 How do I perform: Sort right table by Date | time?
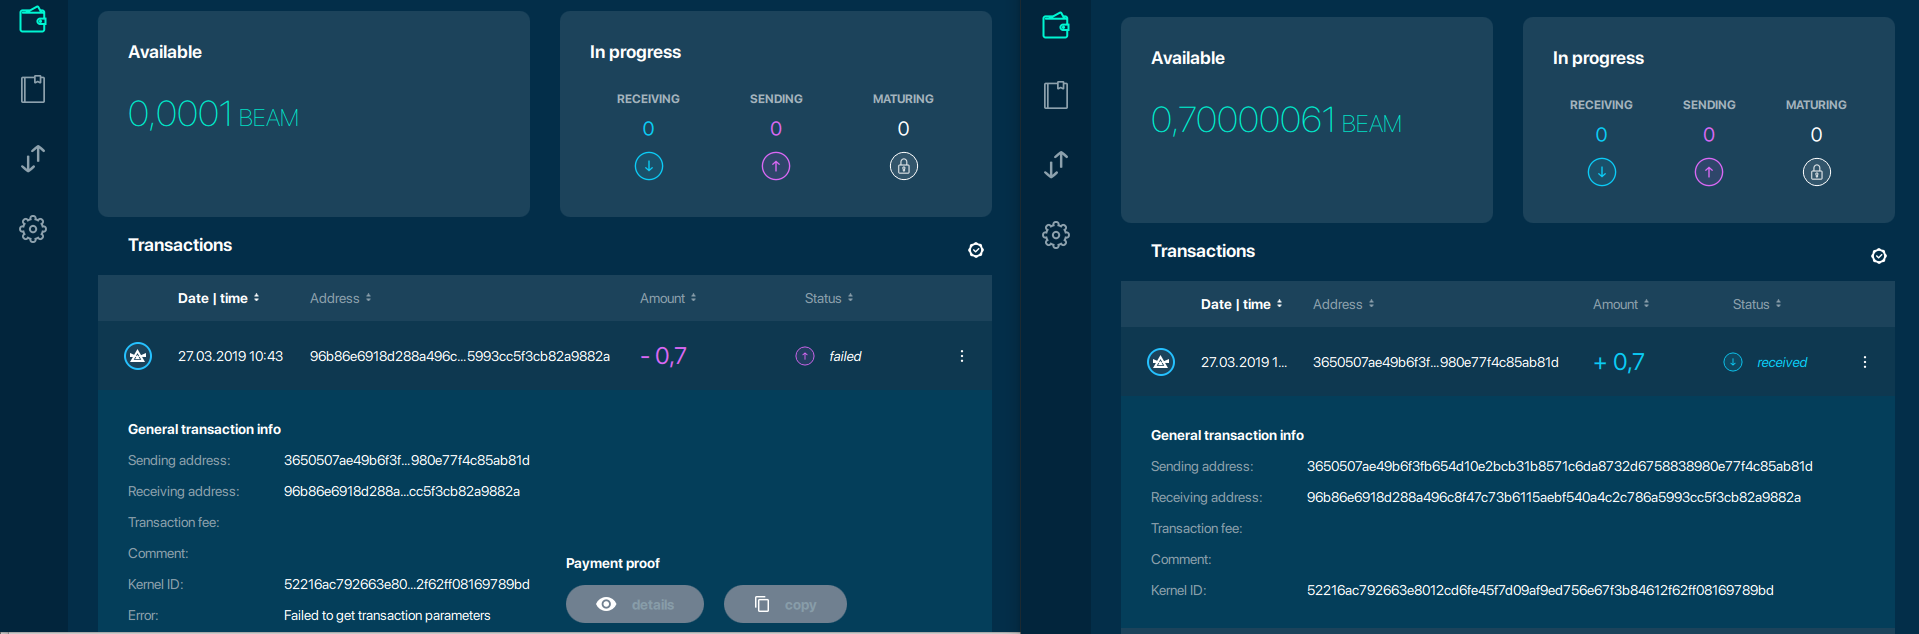1242,304
